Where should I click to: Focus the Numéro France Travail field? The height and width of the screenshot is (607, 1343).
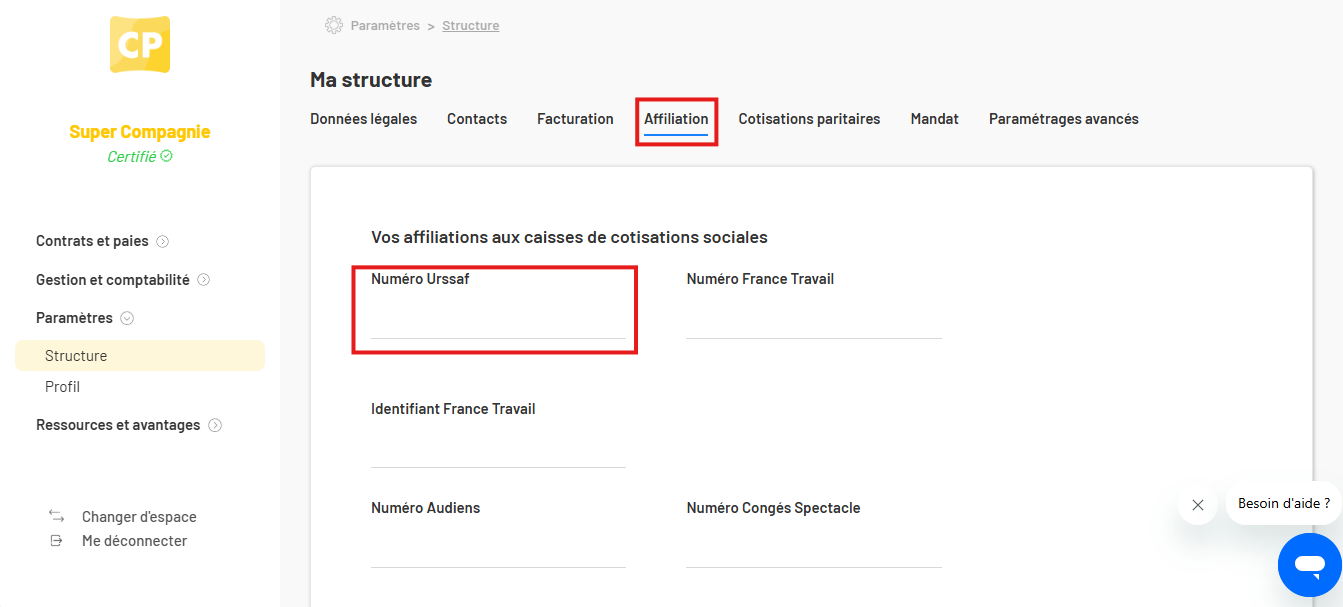[814, 321]
